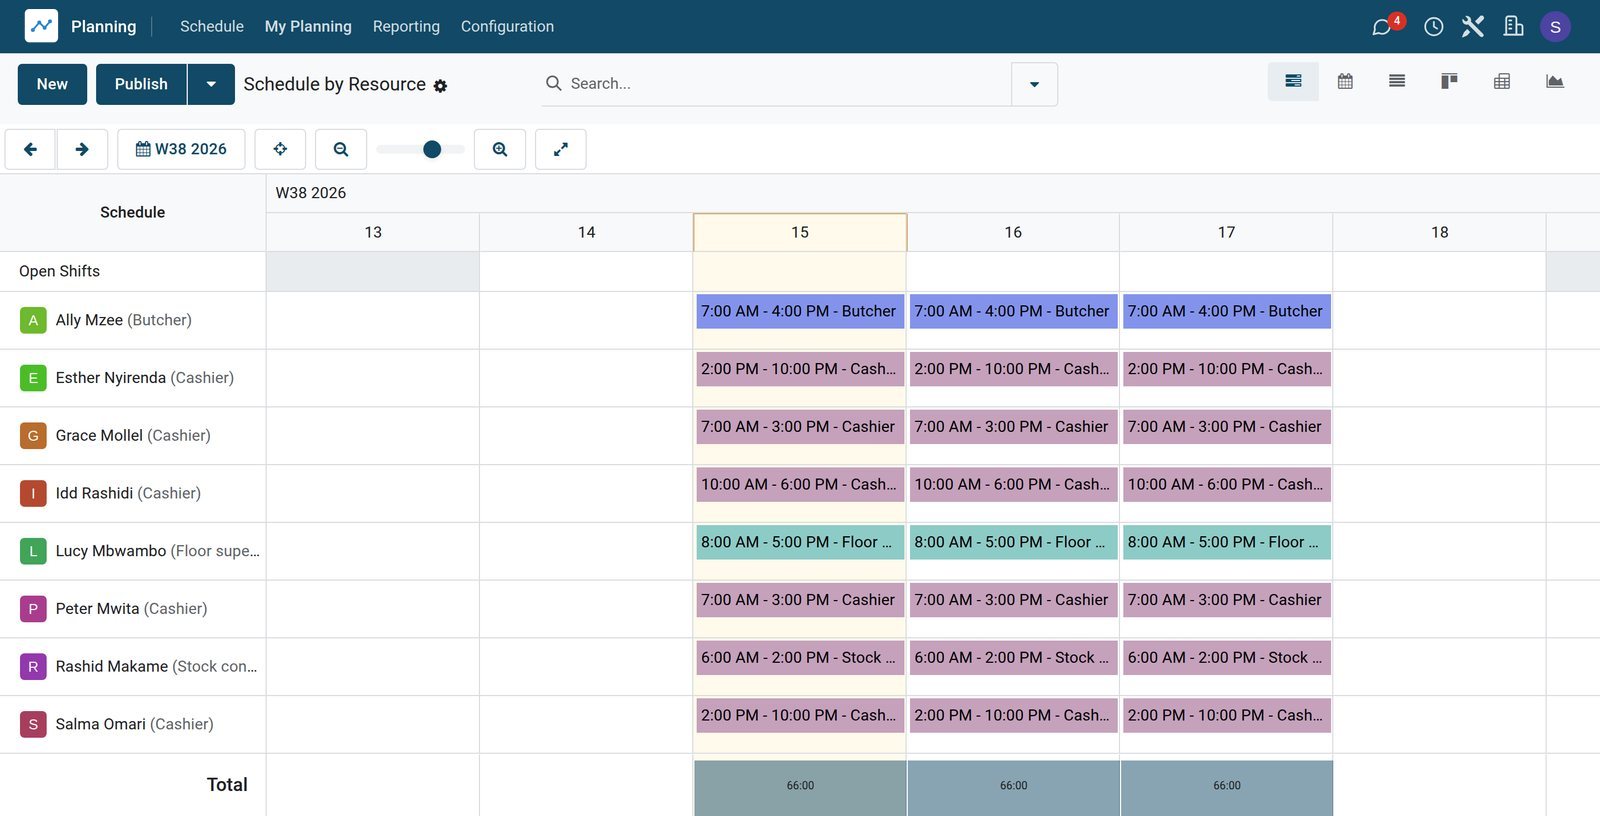Click the focus today crosshair icon
The height and width of the screenshot is (816, 1600).
280,149
